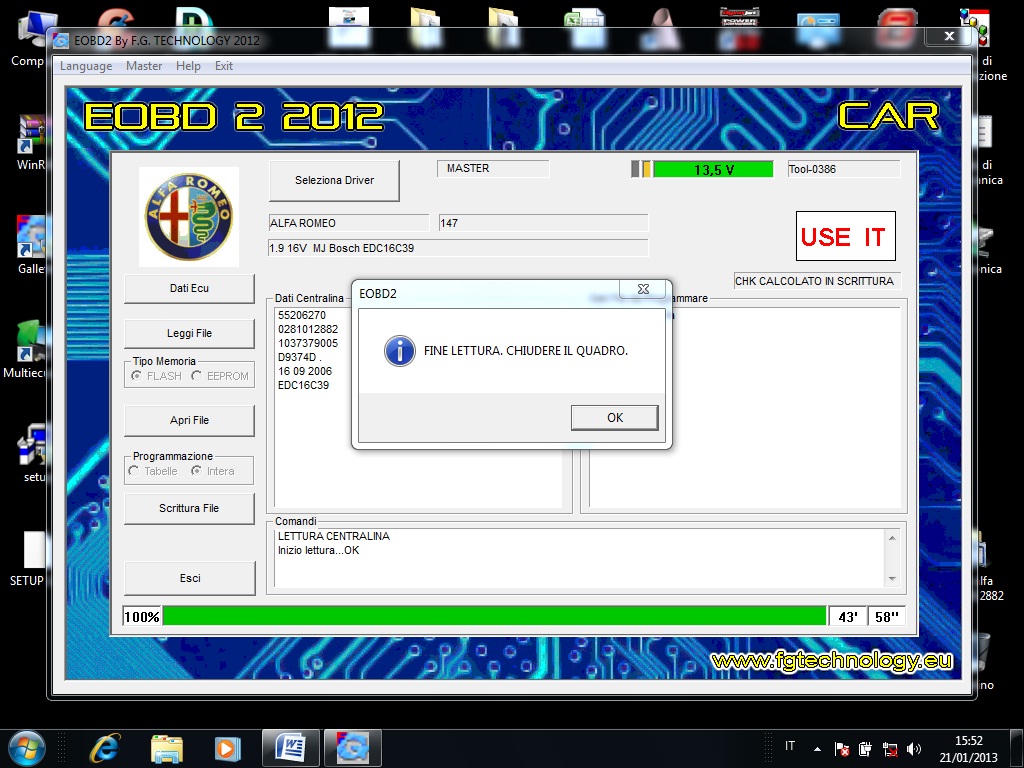Show hidden tray icons arrow
The width and height of the screenshot is (1024, 768).
[x=817, y=748]
